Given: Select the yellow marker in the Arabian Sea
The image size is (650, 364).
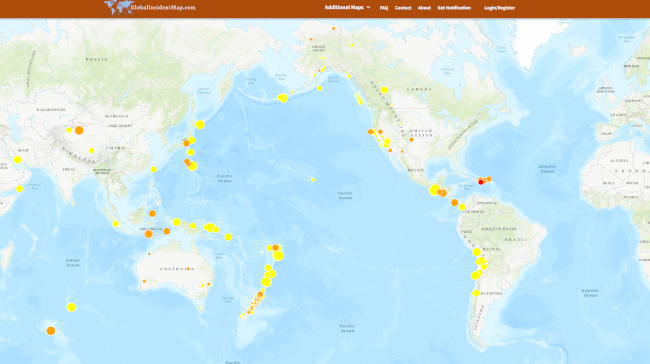Looking at the screenshot, I should pyautogui.click(x=19, y=189).
